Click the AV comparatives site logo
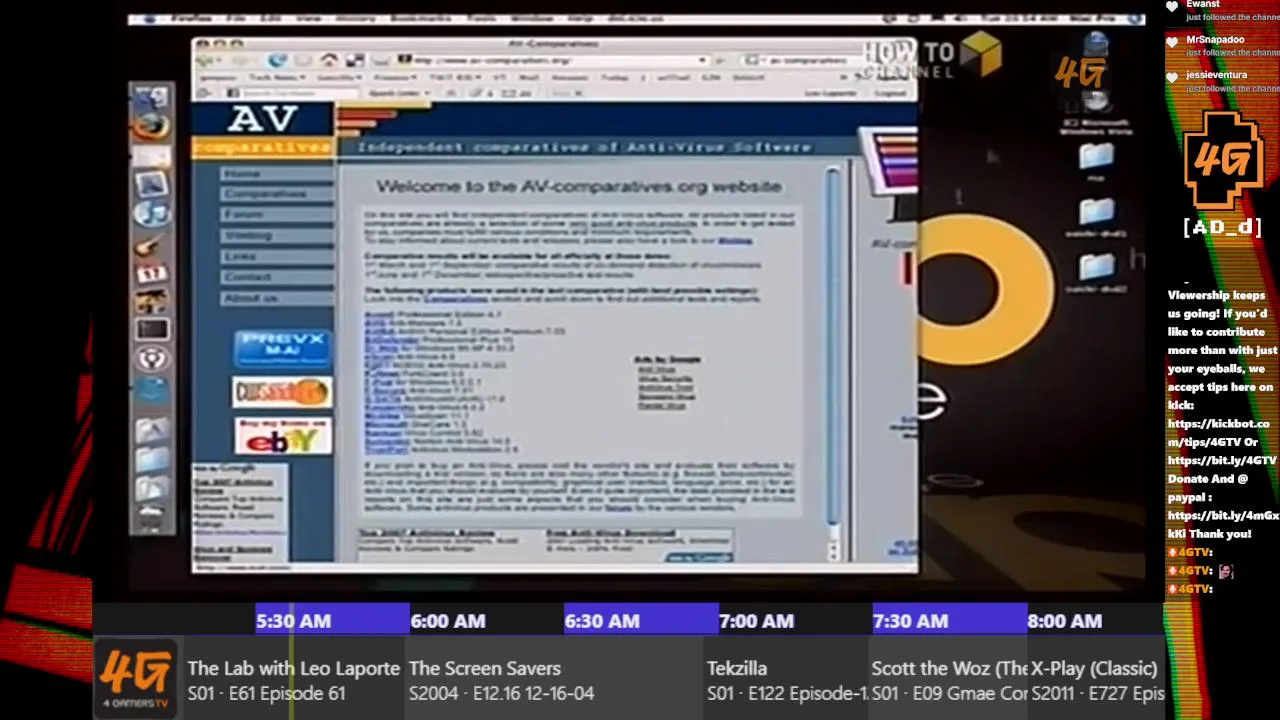Image resolution: width=1280 pixels, height=720 pixels. (262, 131)
